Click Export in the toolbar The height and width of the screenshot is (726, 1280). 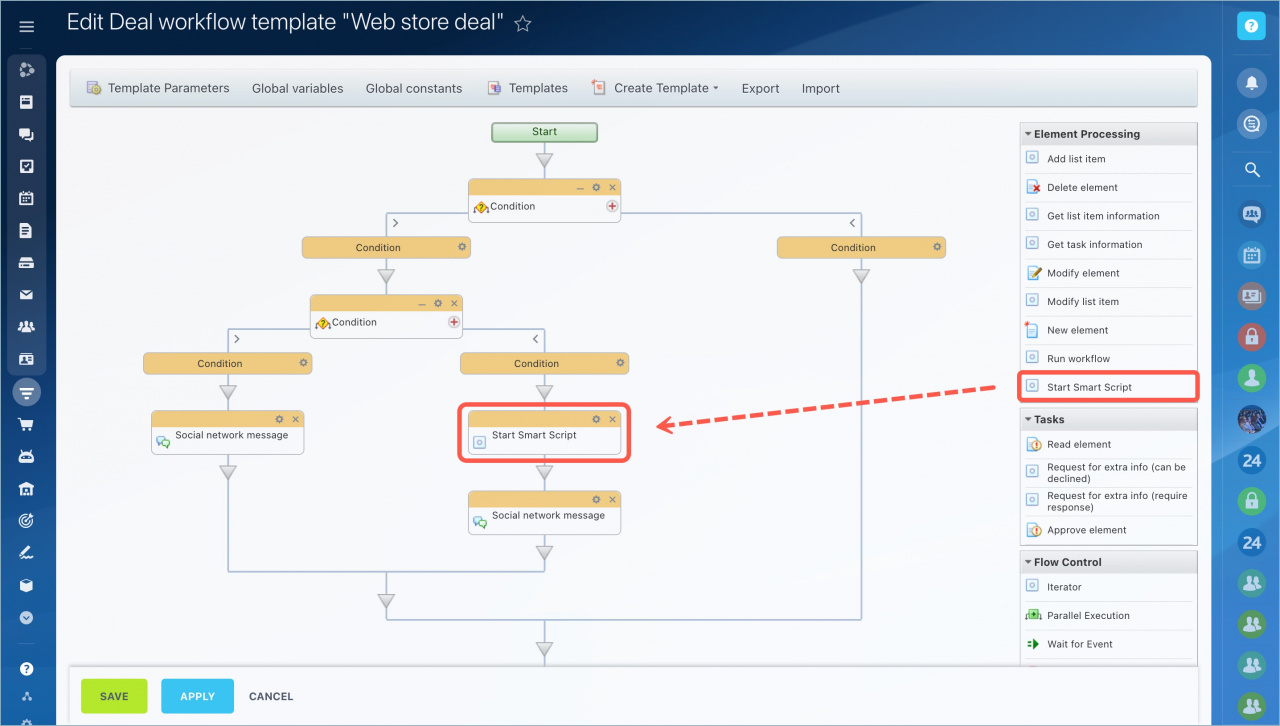(x=760, y=88)
